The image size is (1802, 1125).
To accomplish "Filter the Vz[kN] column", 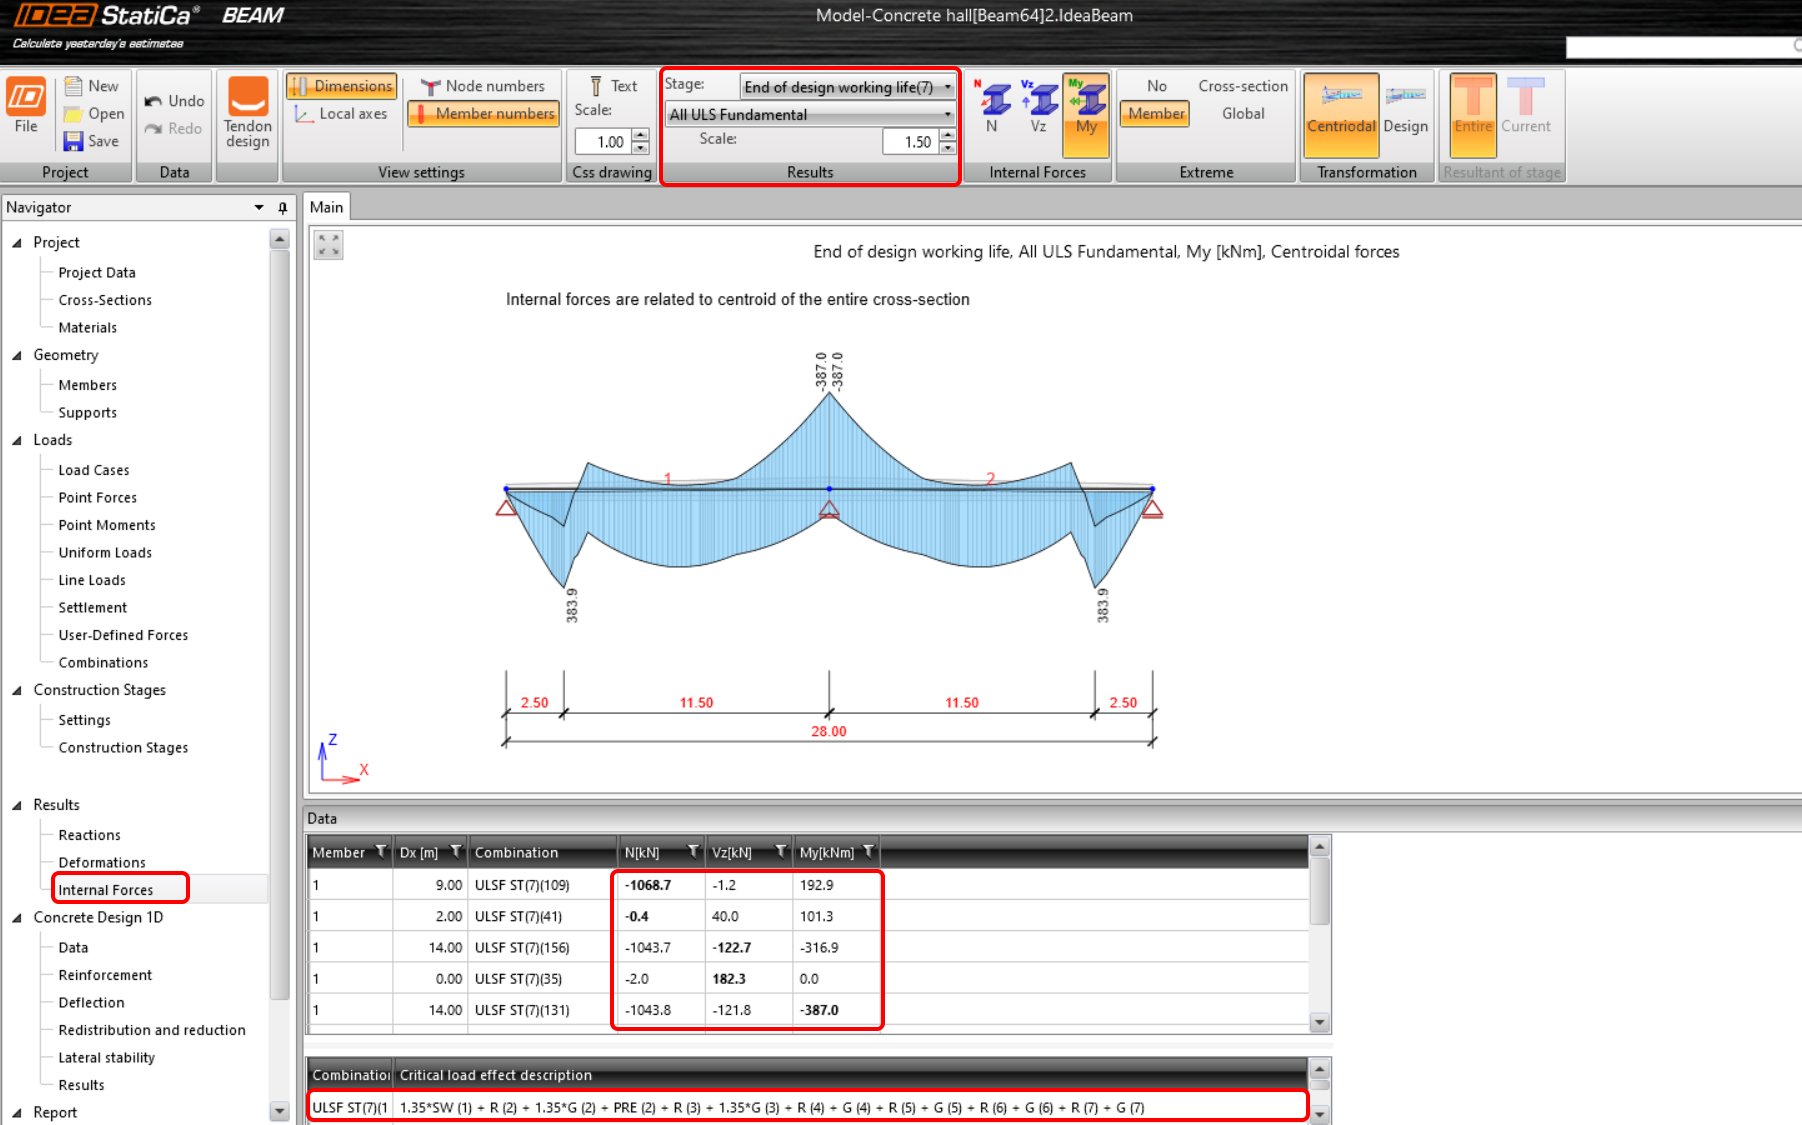I will point(781,852).
